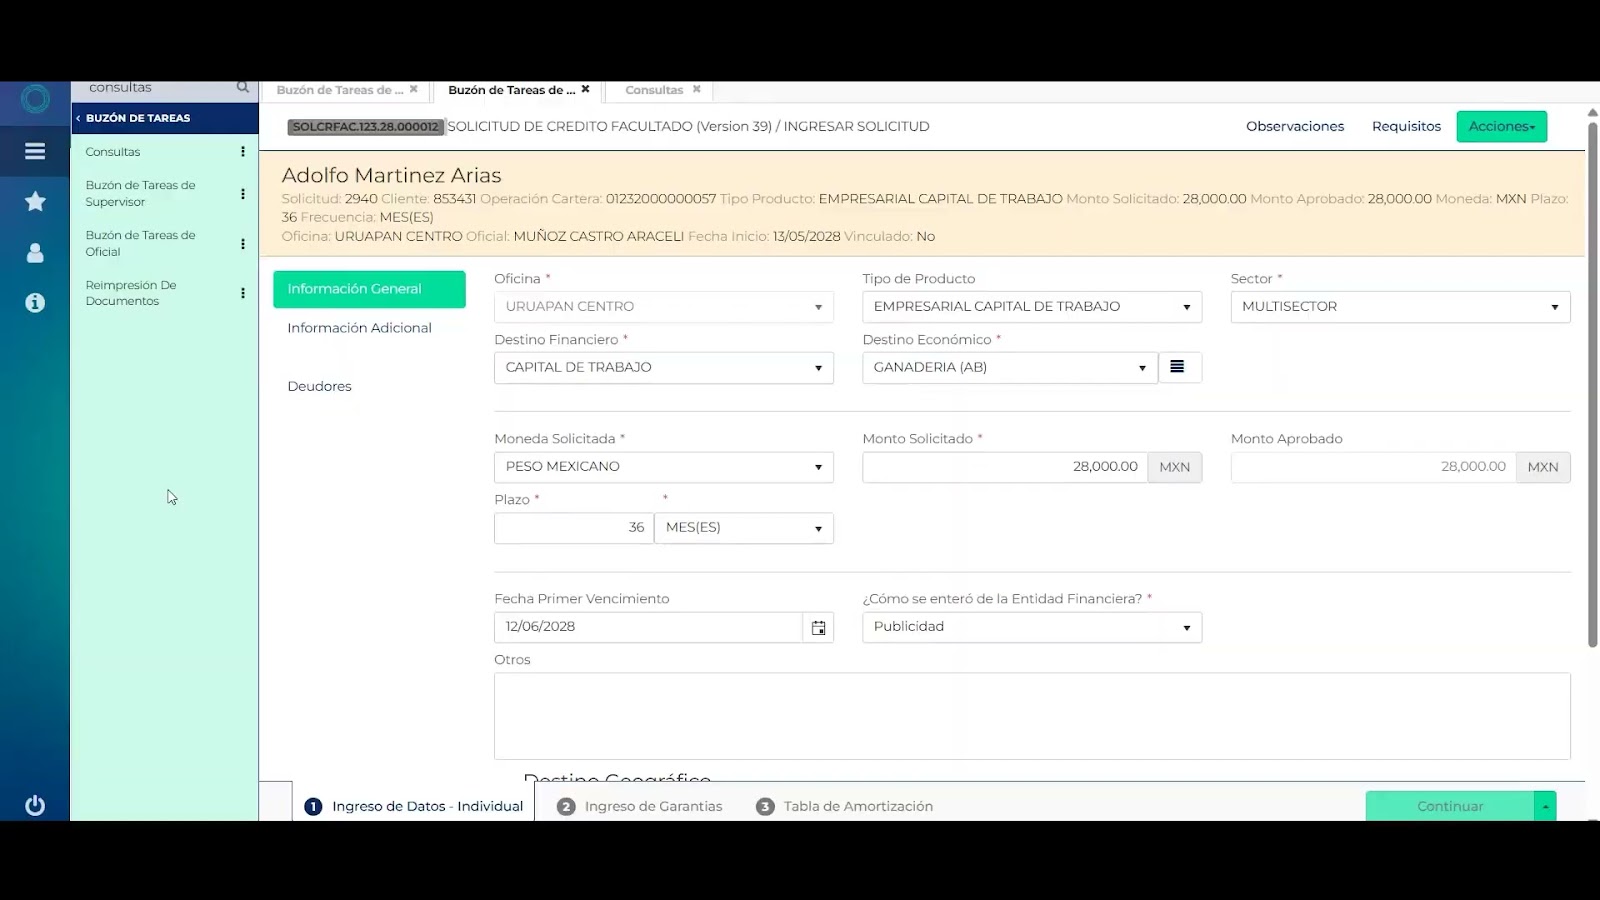Open the hamburger navigation menu

[x=34, y=151]
